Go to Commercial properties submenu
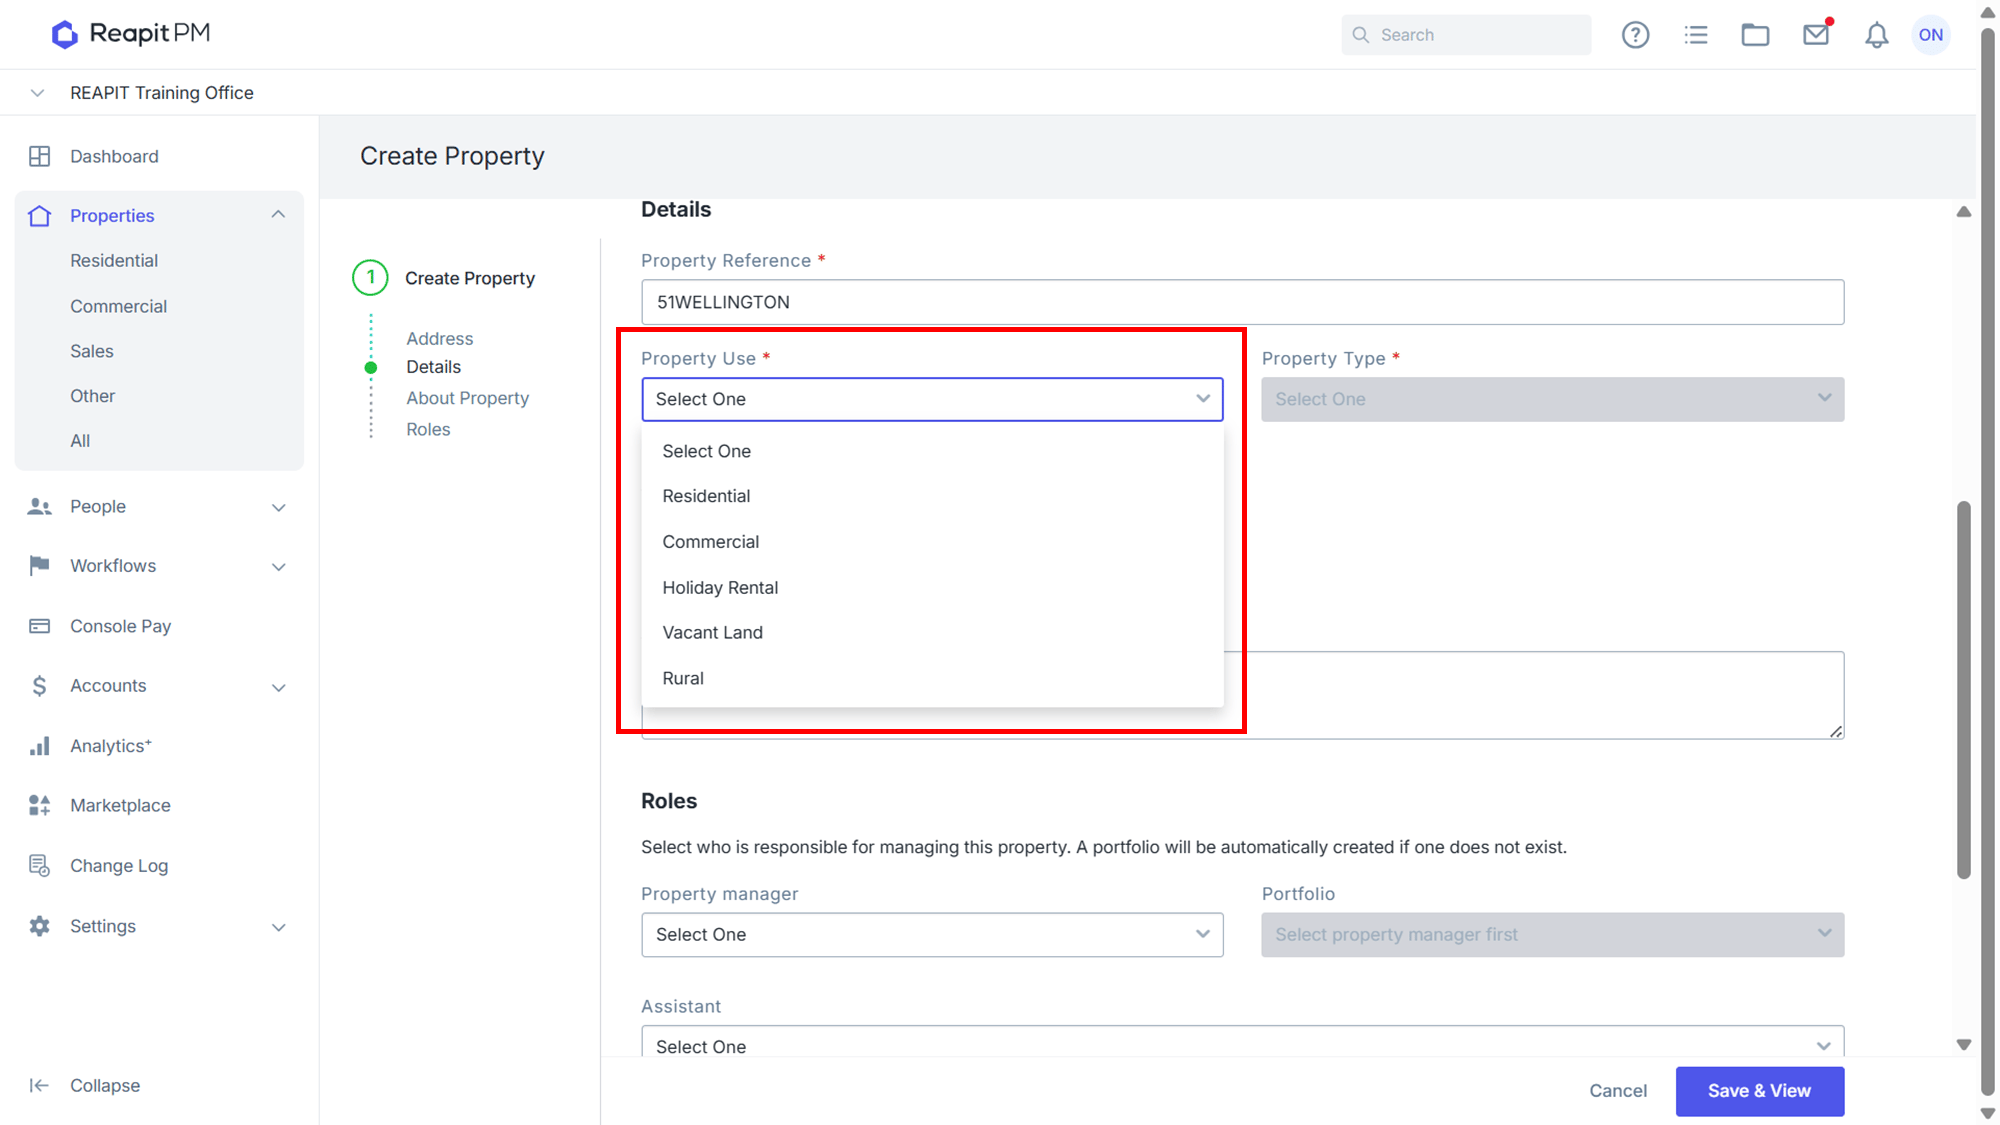 (x=118, y=306)
